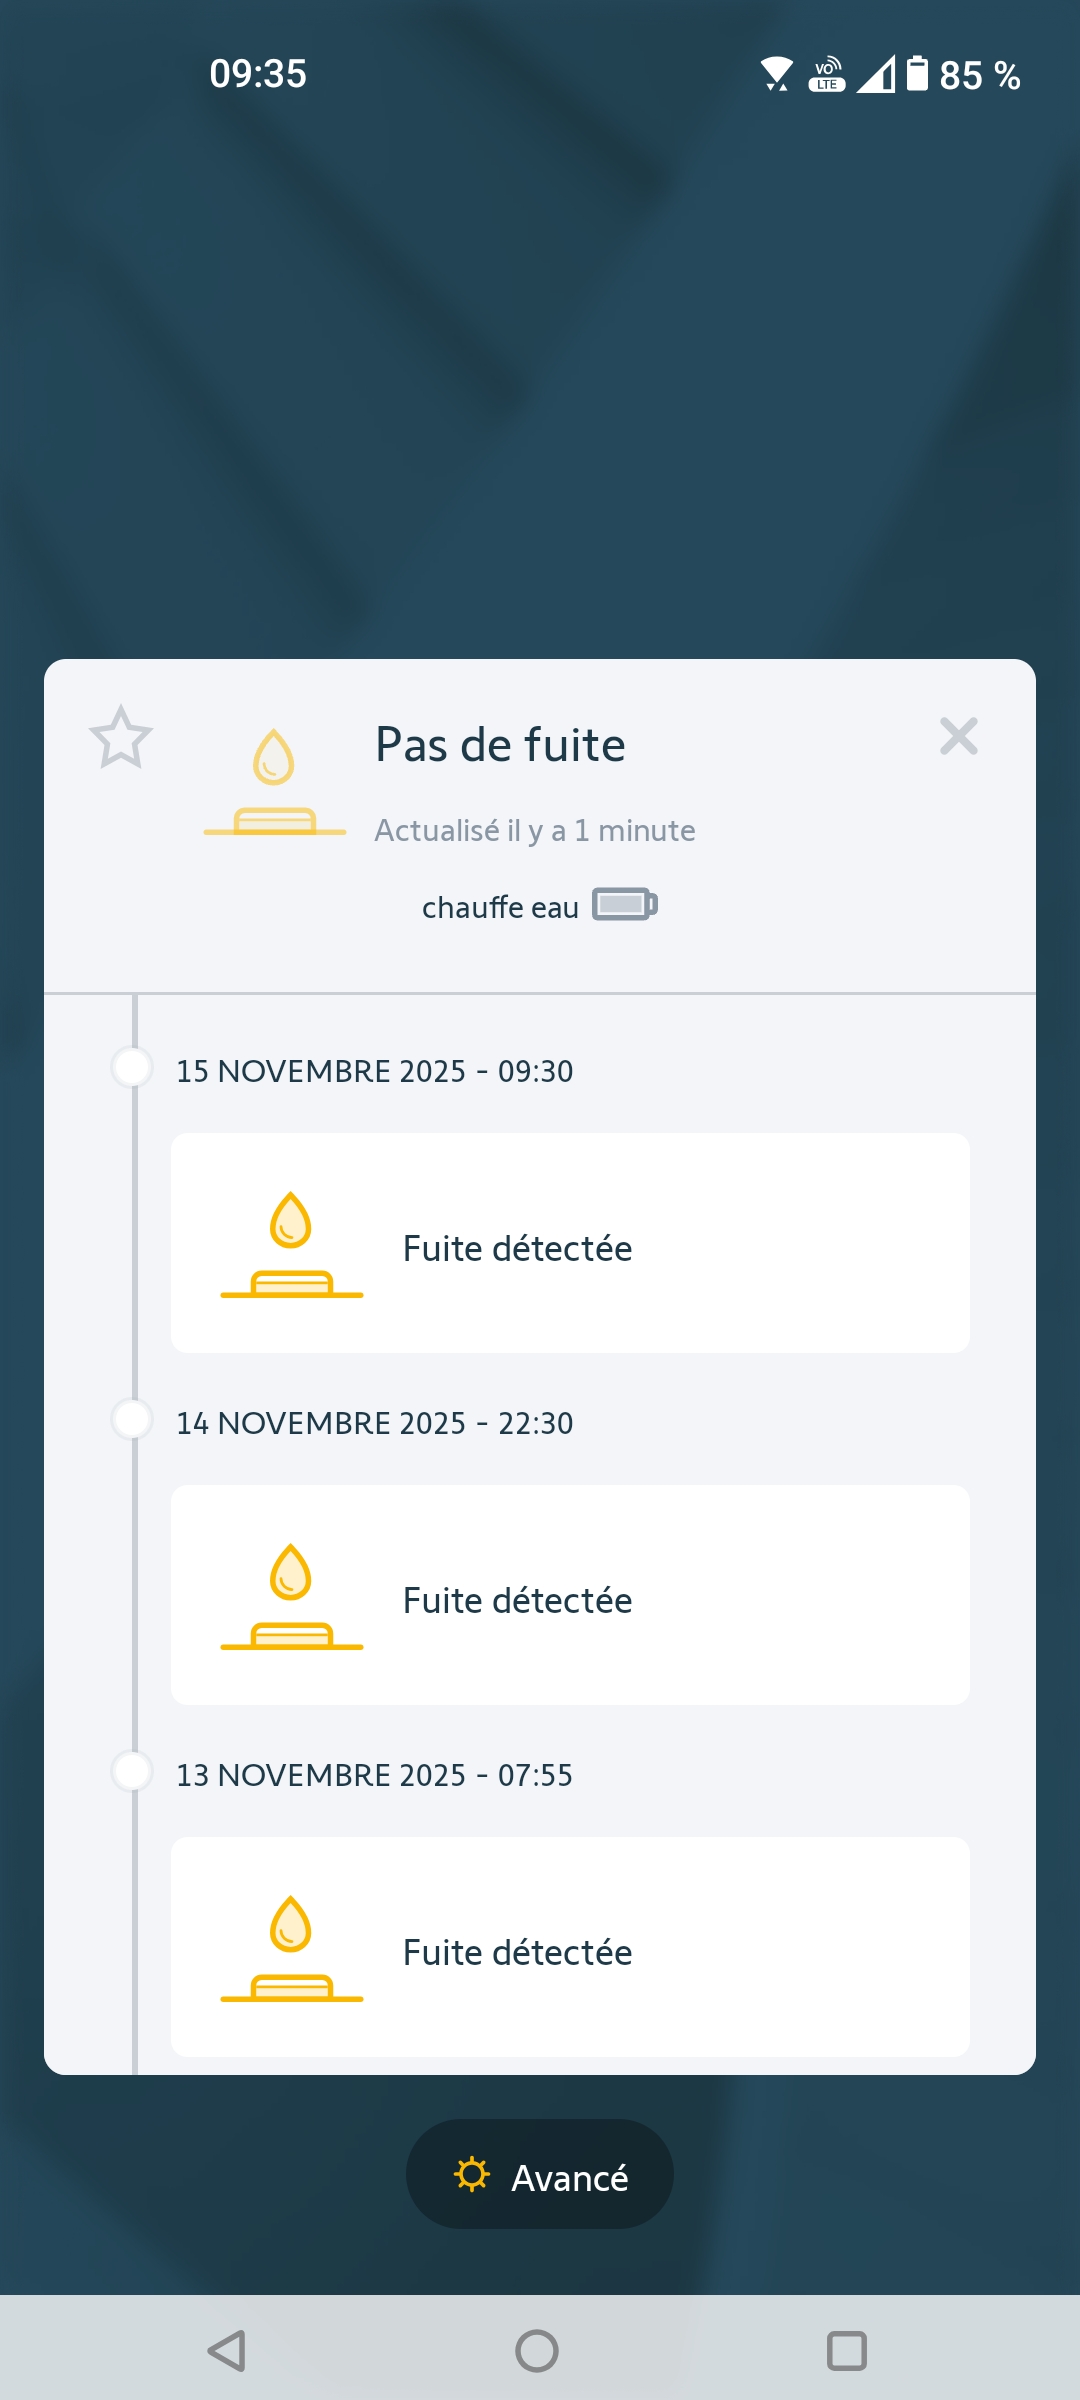This screenshot has width=1080, height=2400.
Task: Select the 14 November 22:30 timeline marker
Action: pos(132,1419)
